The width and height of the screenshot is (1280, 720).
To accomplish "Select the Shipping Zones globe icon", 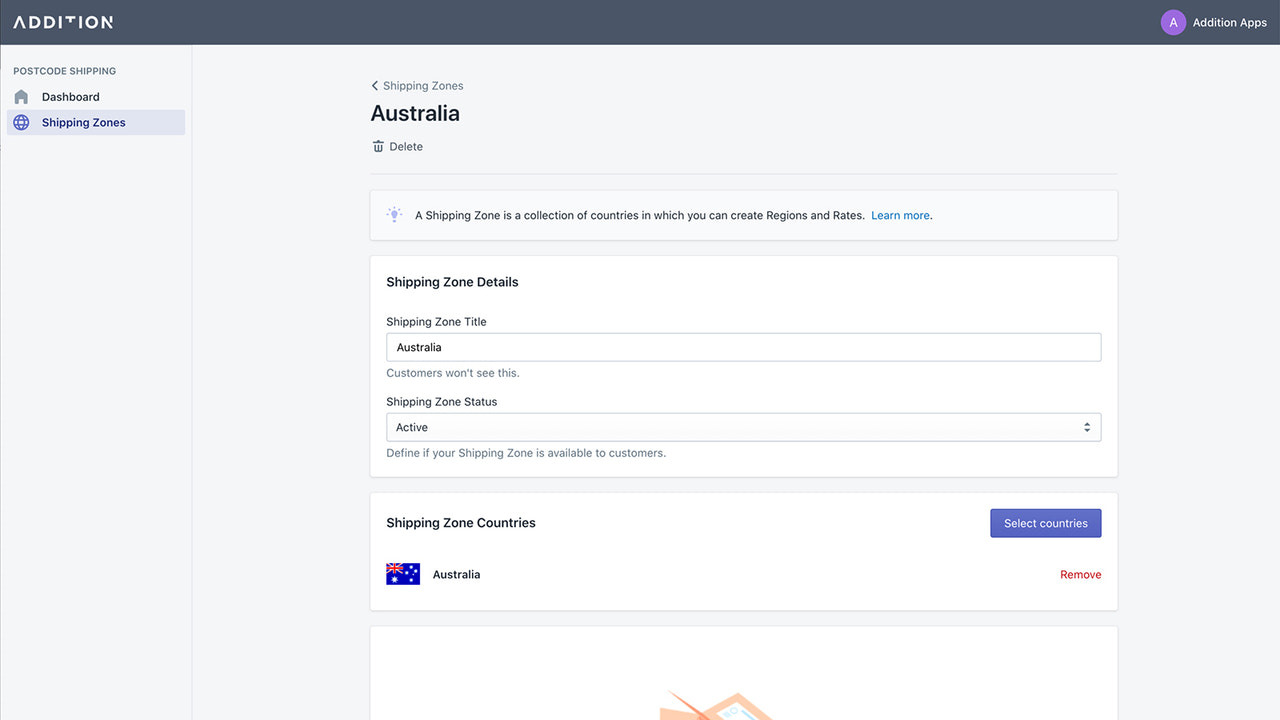I will 21,122.
